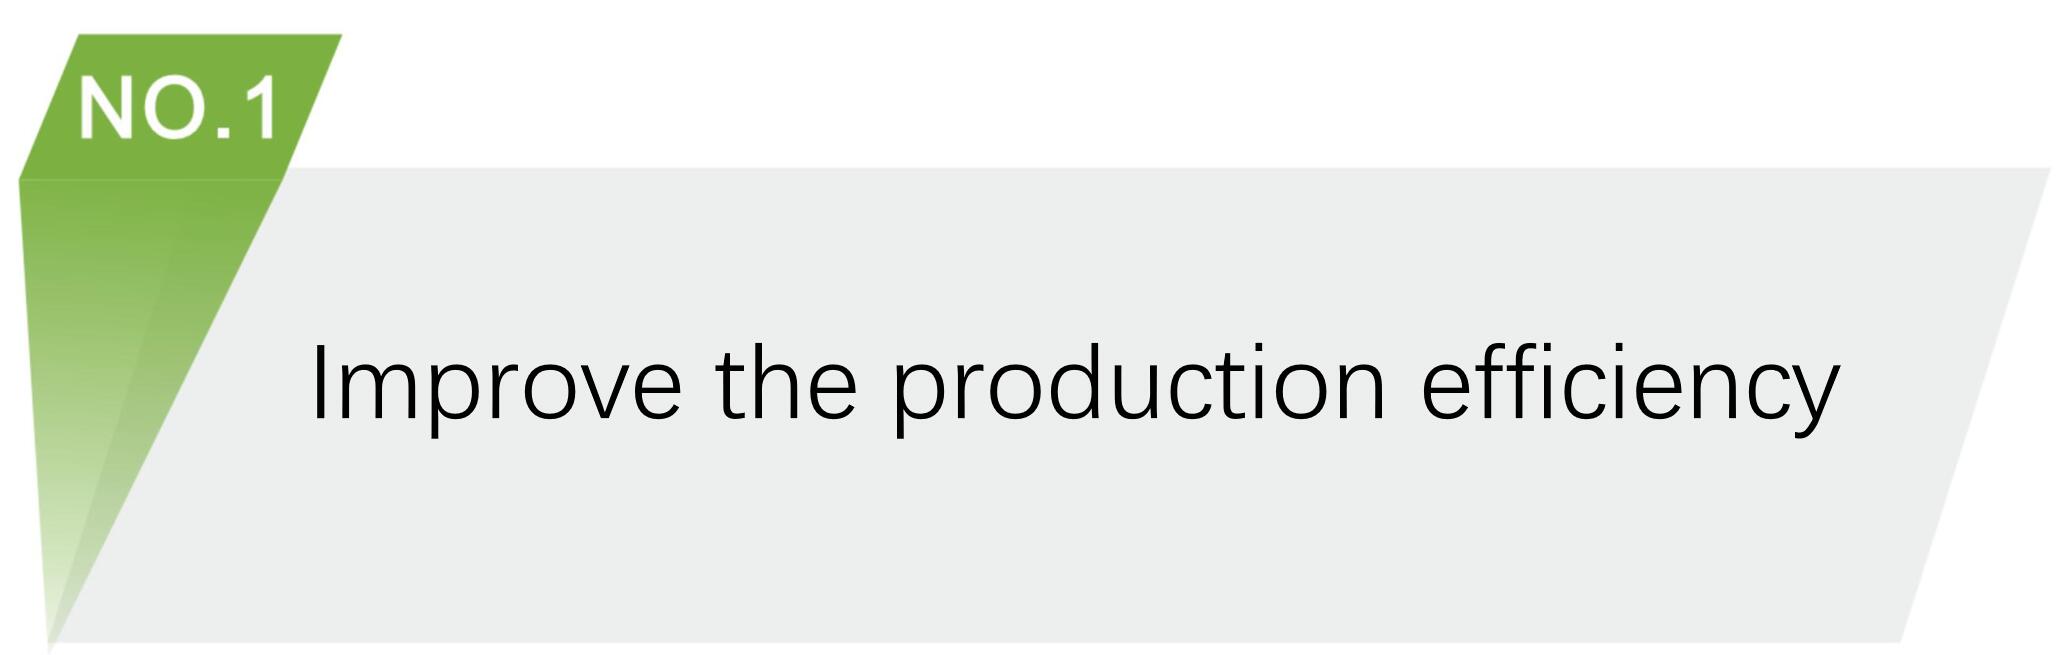Click the NO.1 badge label
Image resolution: width=2069 pixels, height=655 pixels.
point(178,109)
